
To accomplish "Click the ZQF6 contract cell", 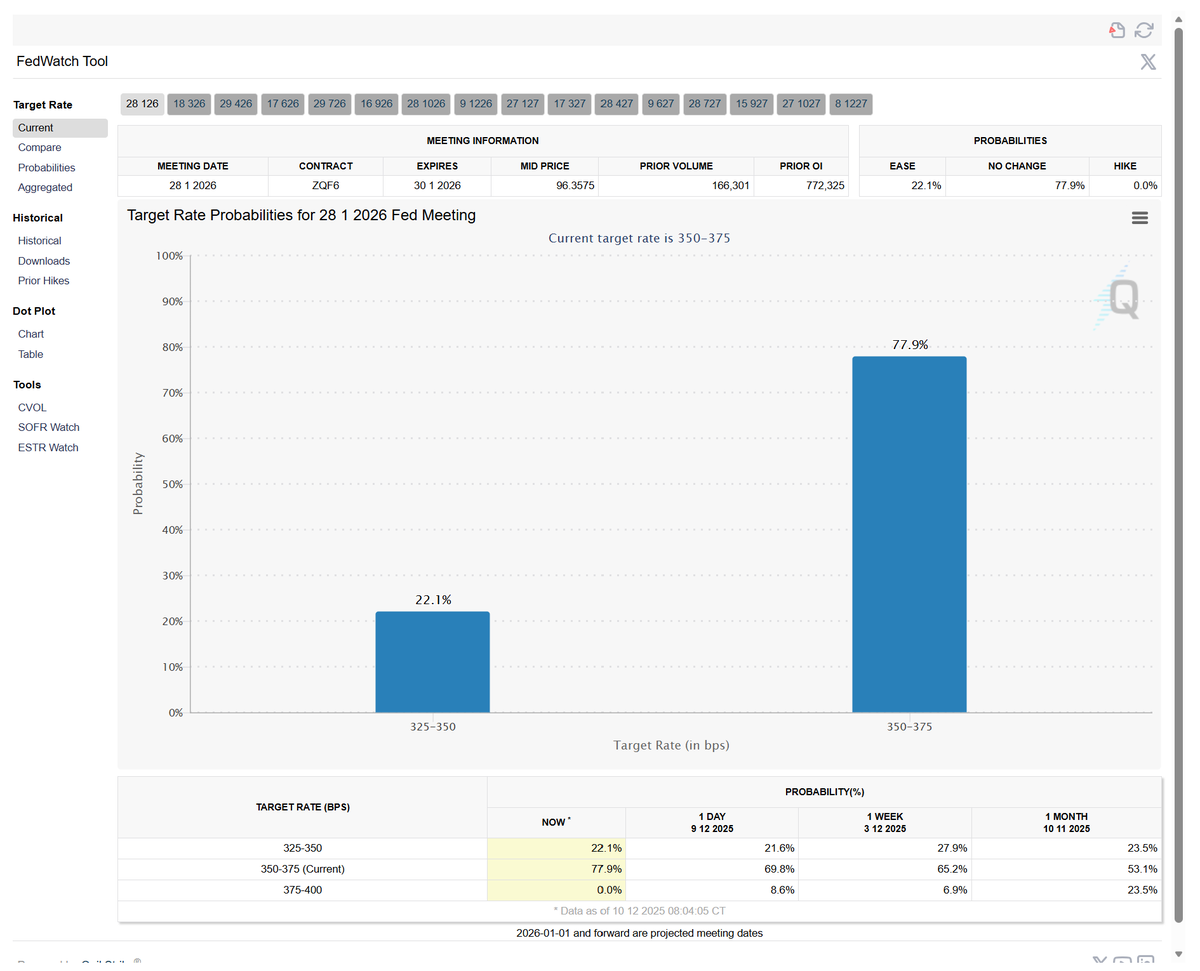I will (325, 186).
